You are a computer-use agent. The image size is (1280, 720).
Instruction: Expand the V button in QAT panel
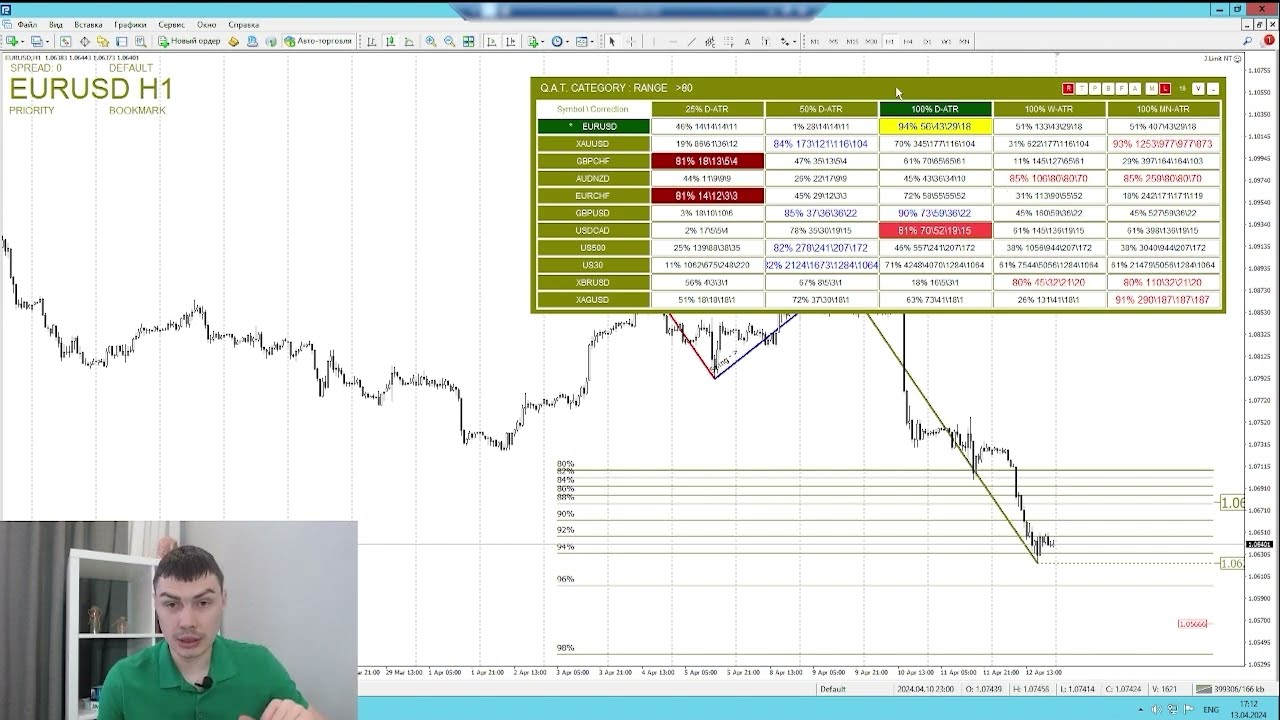coord(1198,89)
